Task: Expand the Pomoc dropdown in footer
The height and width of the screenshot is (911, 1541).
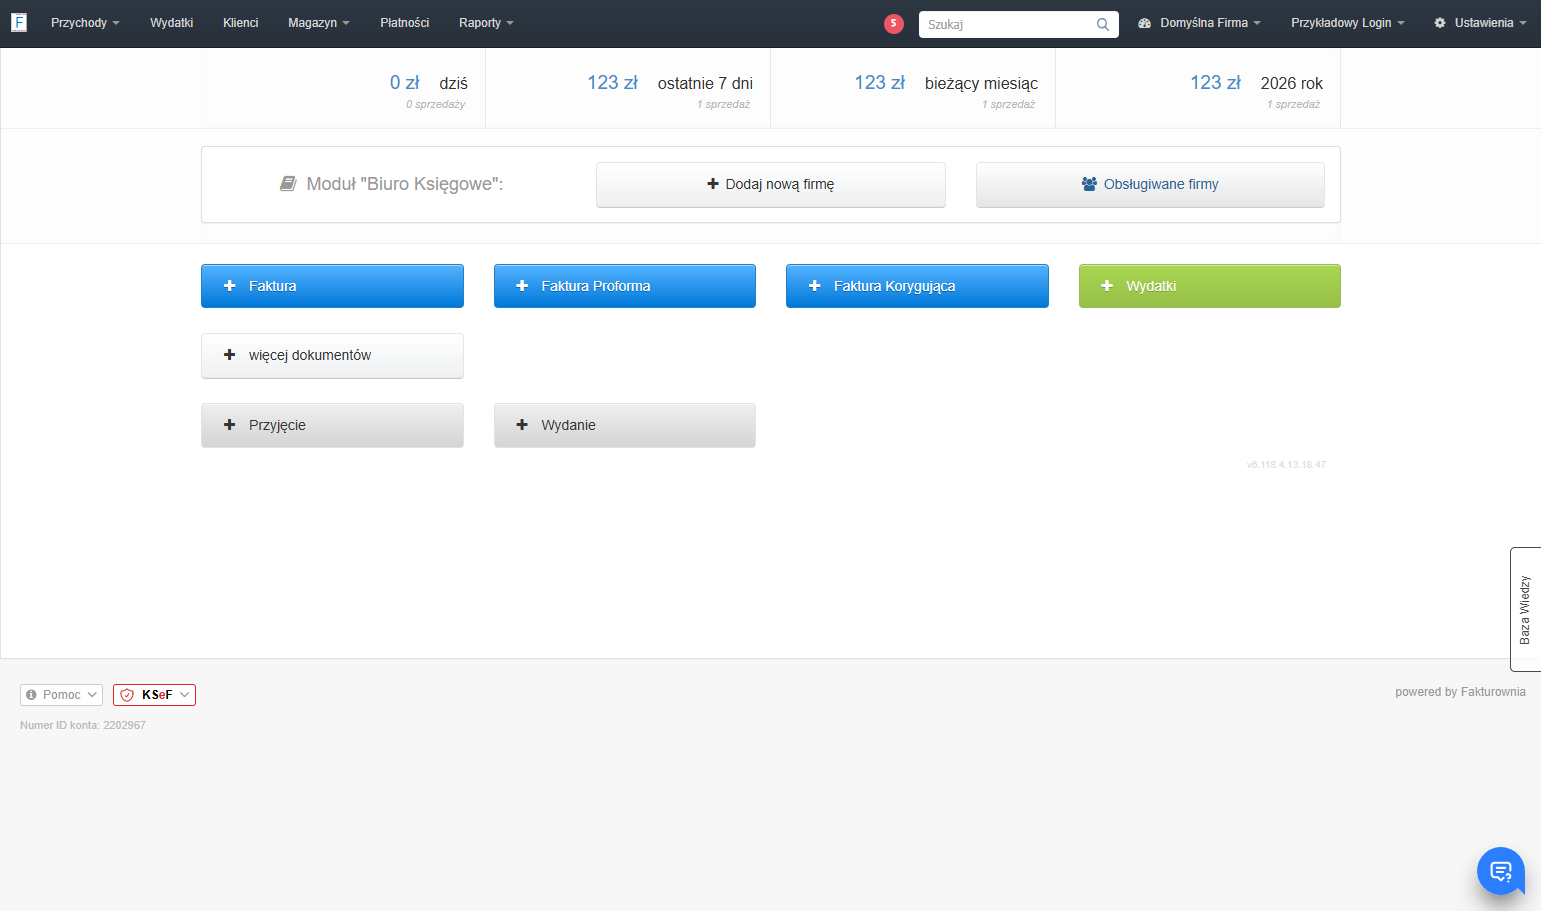Action: 61,695
